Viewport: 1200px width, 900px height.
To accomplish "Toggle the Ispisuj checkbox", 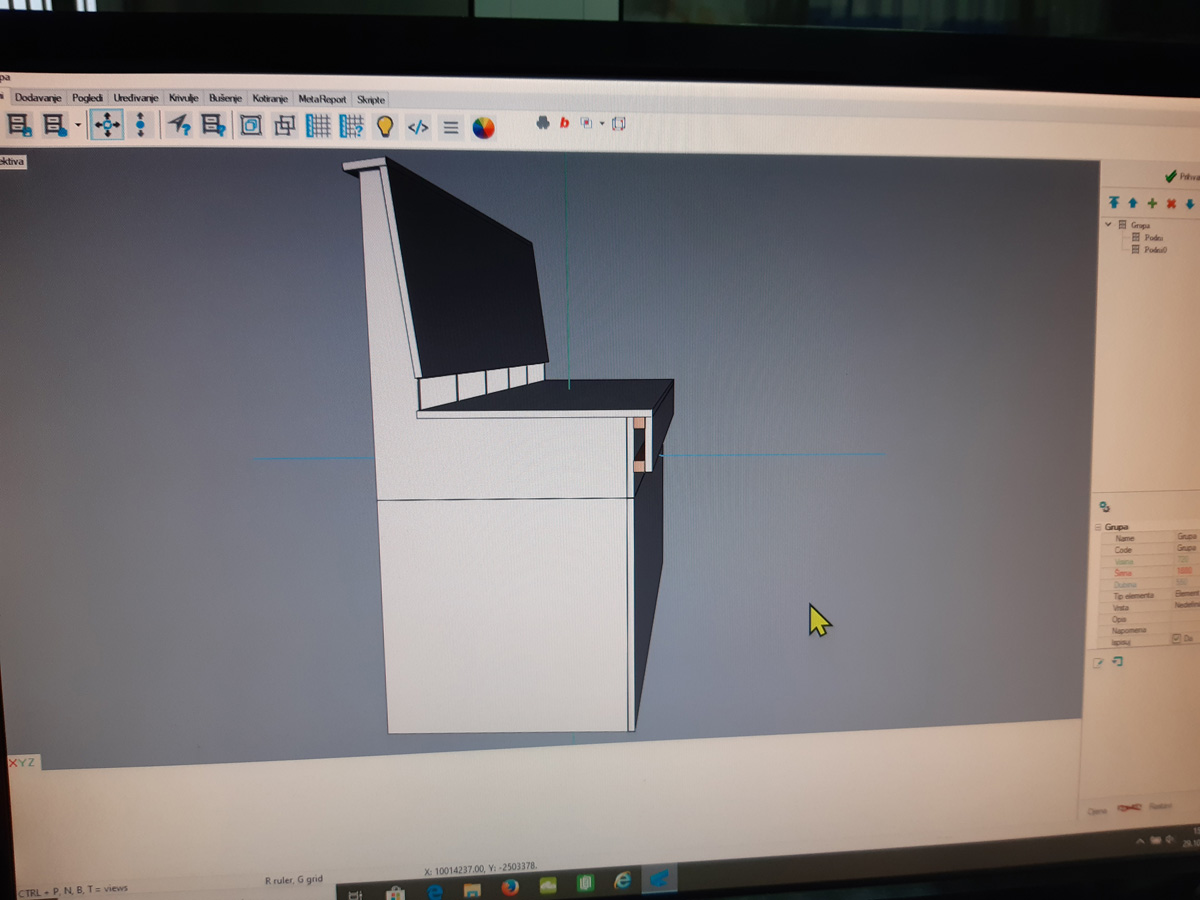I will [1177, 639].
